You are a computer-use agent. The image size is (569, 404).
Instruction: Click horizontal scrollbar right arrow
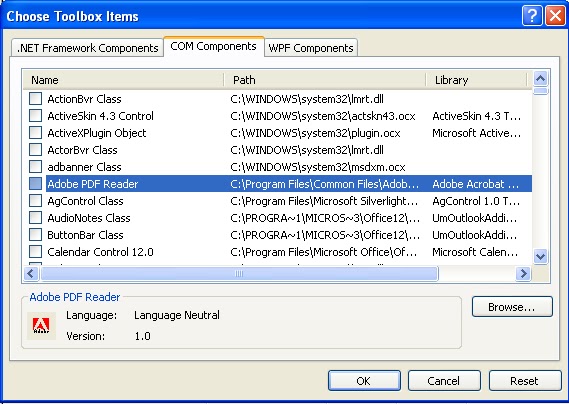point(523,273)
